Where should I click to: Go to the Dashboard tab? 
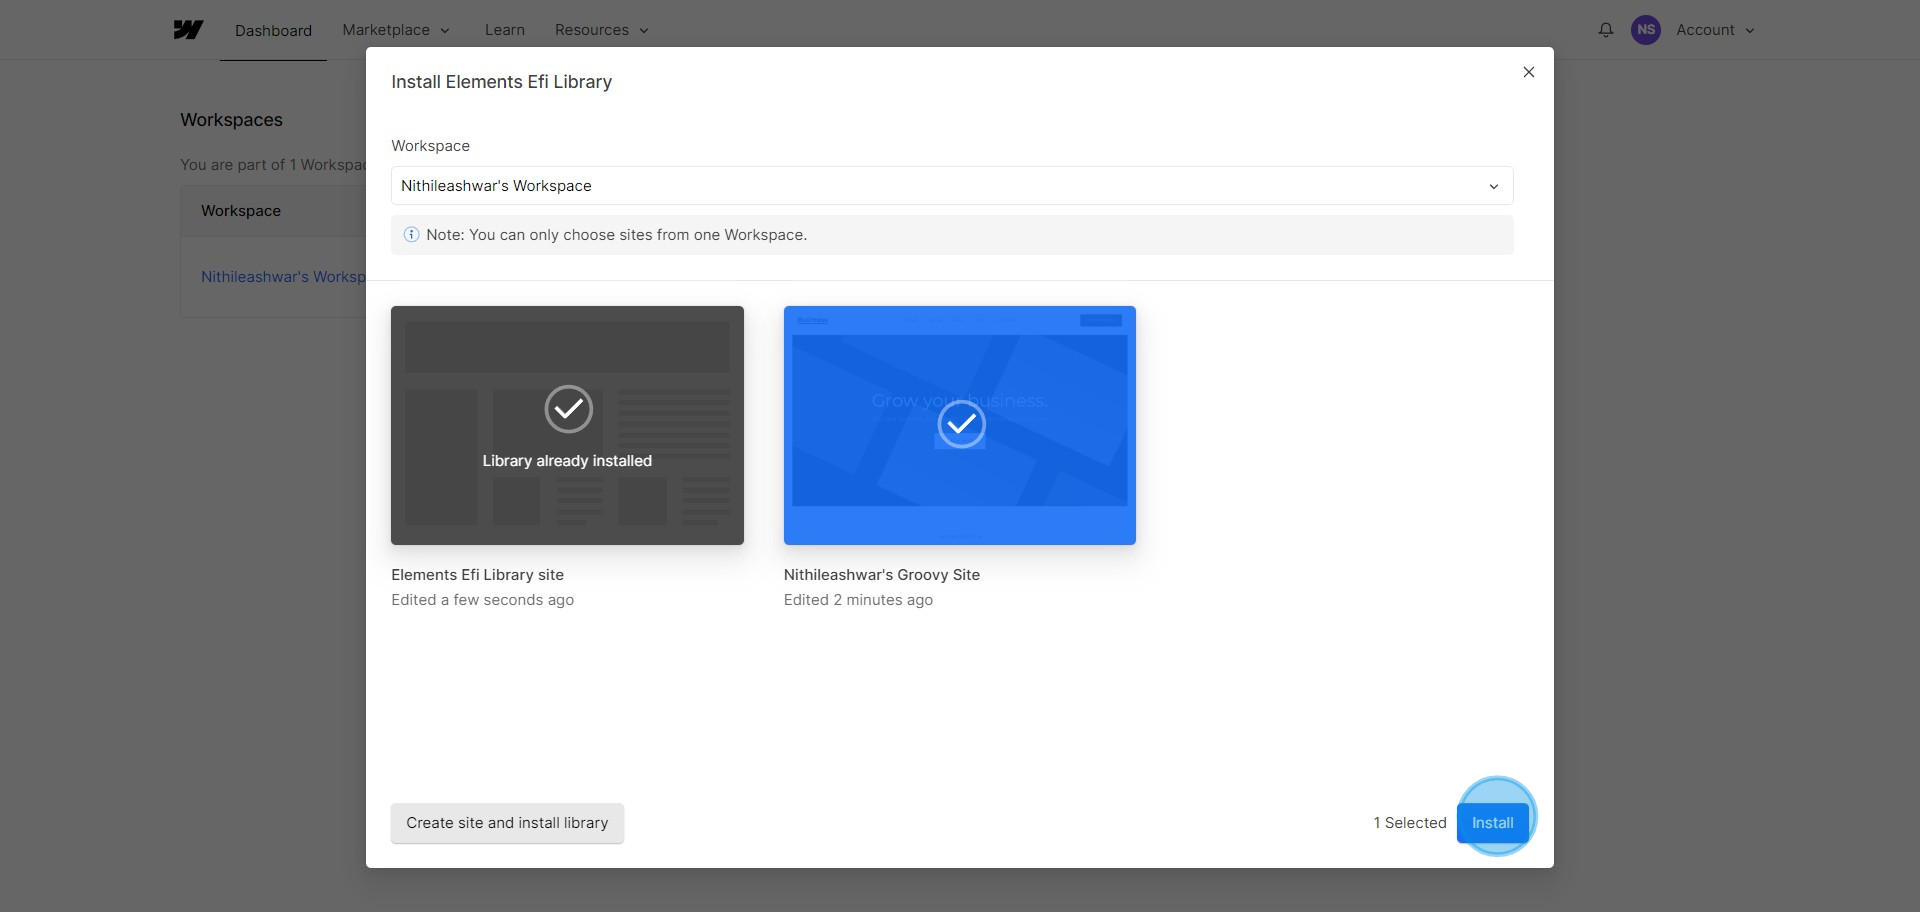[273, 31]
